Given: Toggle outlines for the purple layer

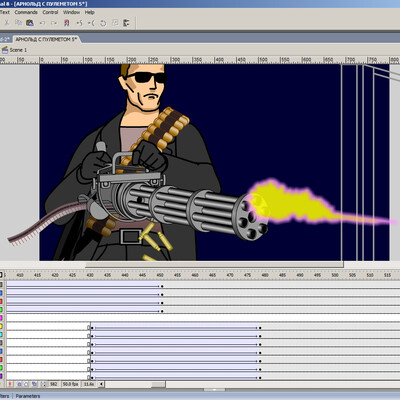Looking at the screenshot, I should point(1,376).
